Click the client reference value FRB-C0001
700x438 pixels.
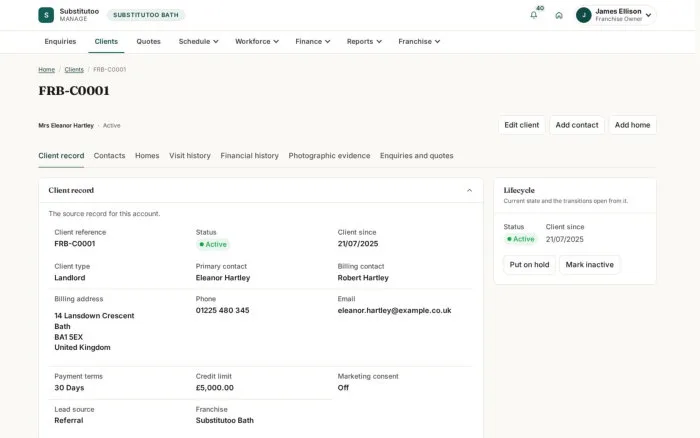(x=75, y=244)
